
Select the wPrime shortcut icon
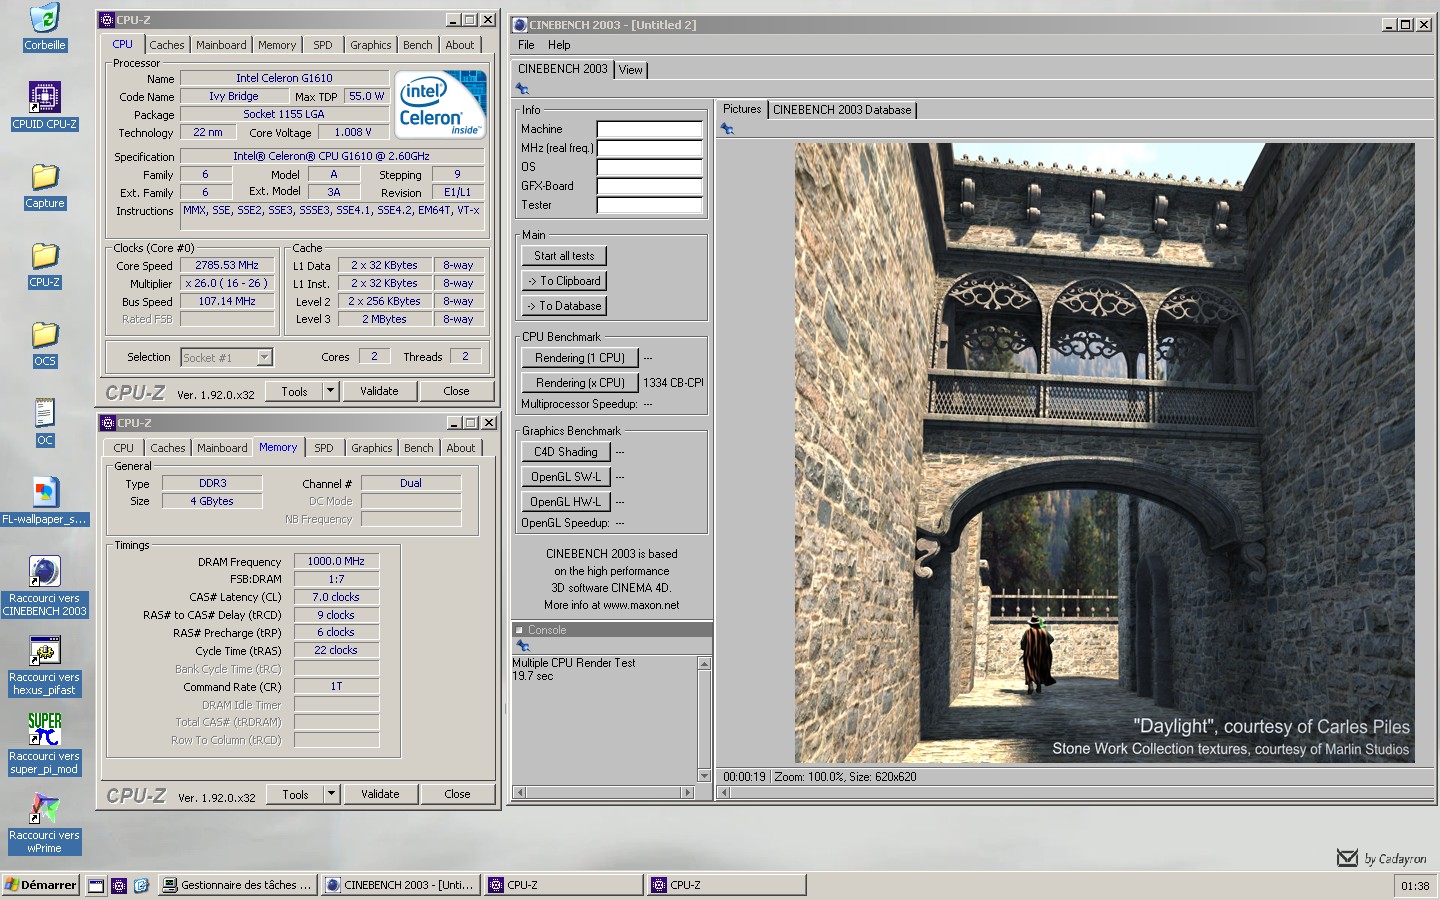(44, 808)
